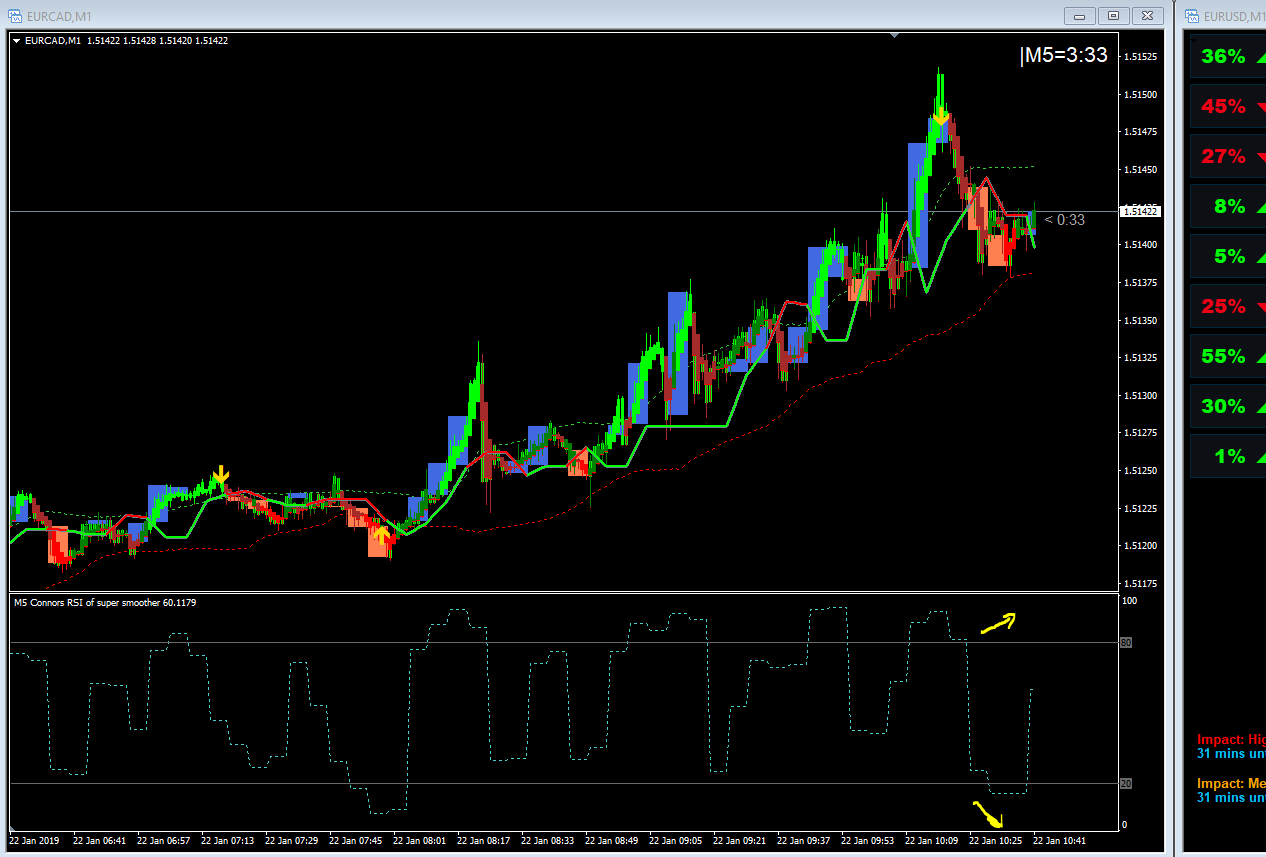Viewport: 1266px width, 857px height.
Task: Click the upward yellow arrow in RSI subwindow
Action: coord(998,623)
